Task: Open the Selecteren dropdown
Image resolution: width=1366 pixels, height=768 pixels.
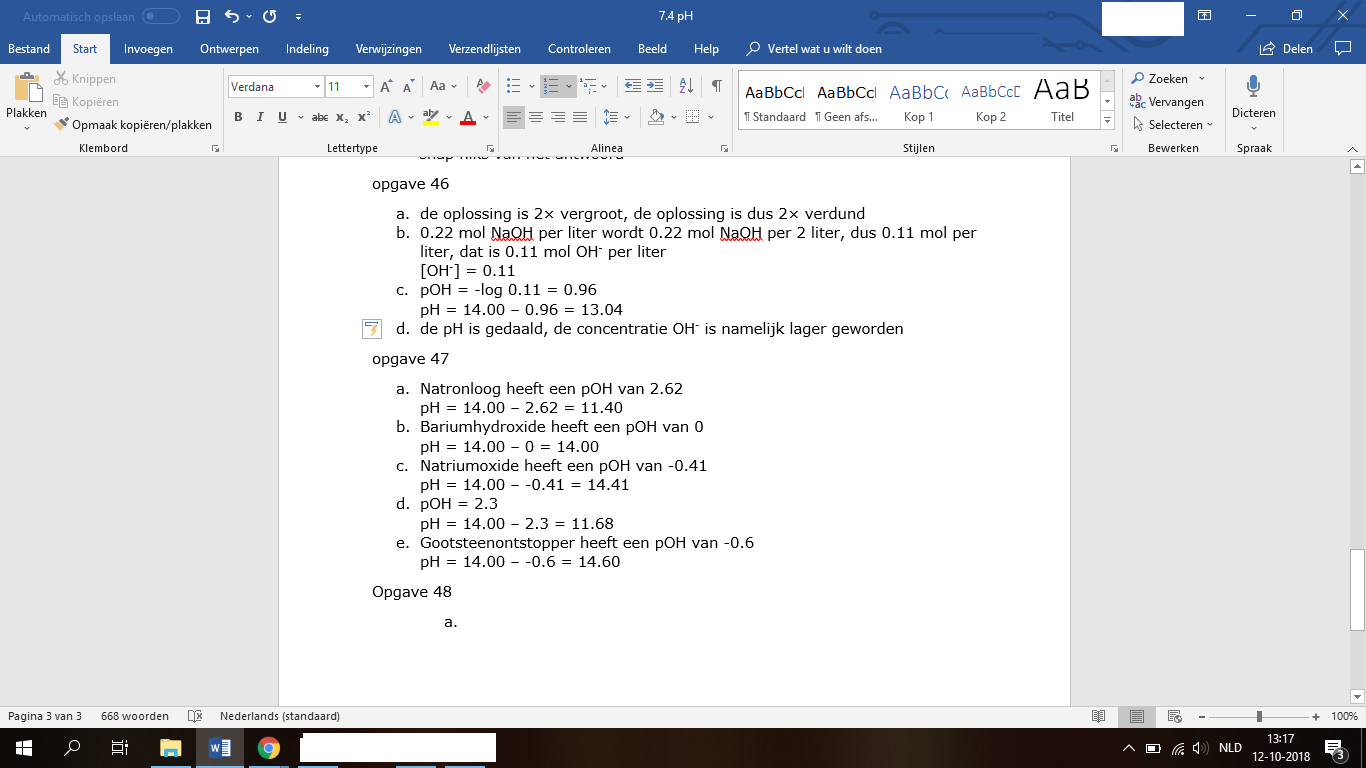Action: pyautogui.click(x=1173, y=125)
